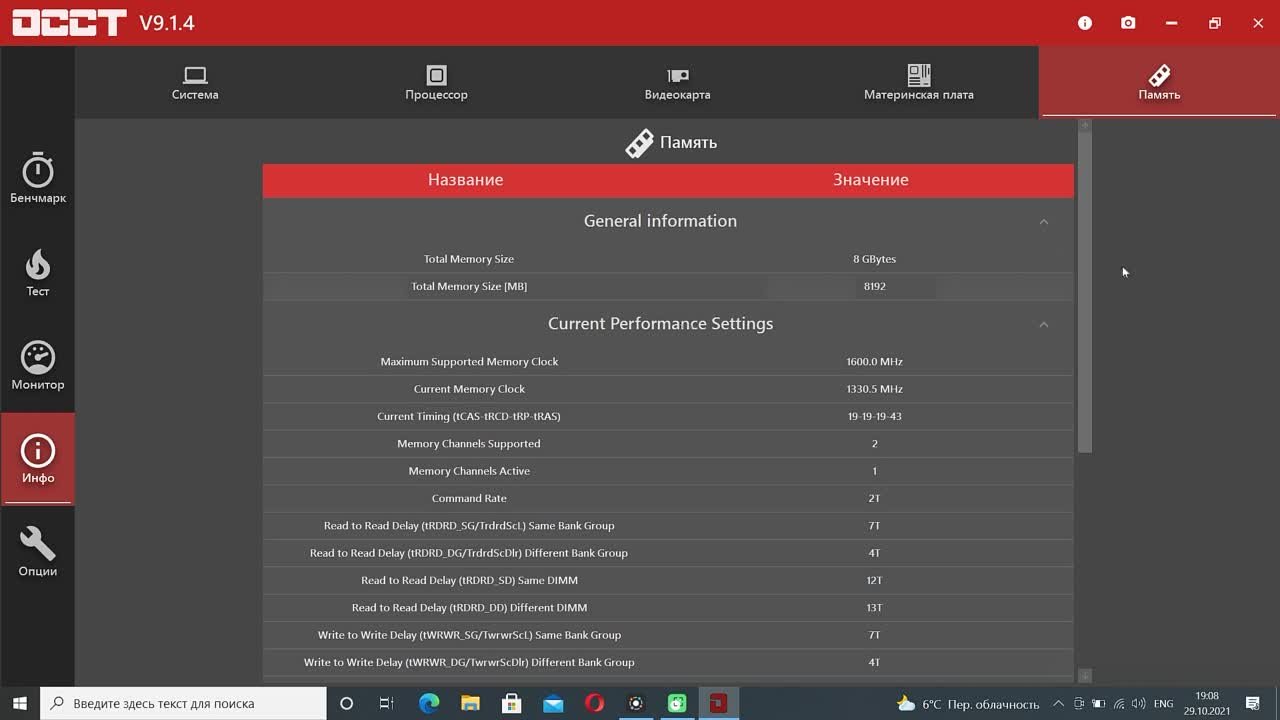Image resolution: width=1280 pixels, height=720 pixels.
Task: Click the Название column header
Action: tap(465, 180)
